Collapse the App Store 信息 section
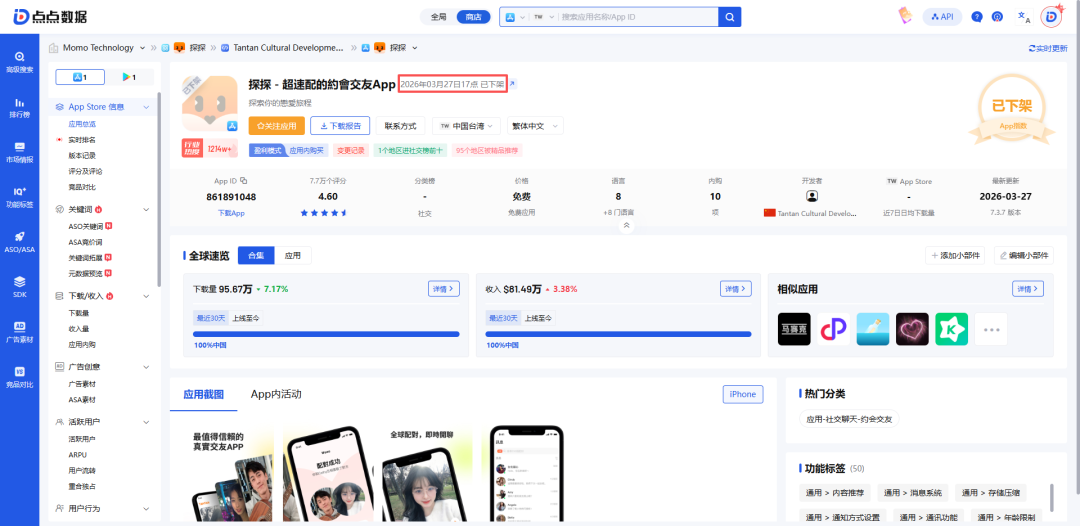The width and height of the screenshot is (1080, 526). click(x=146, y=107)
